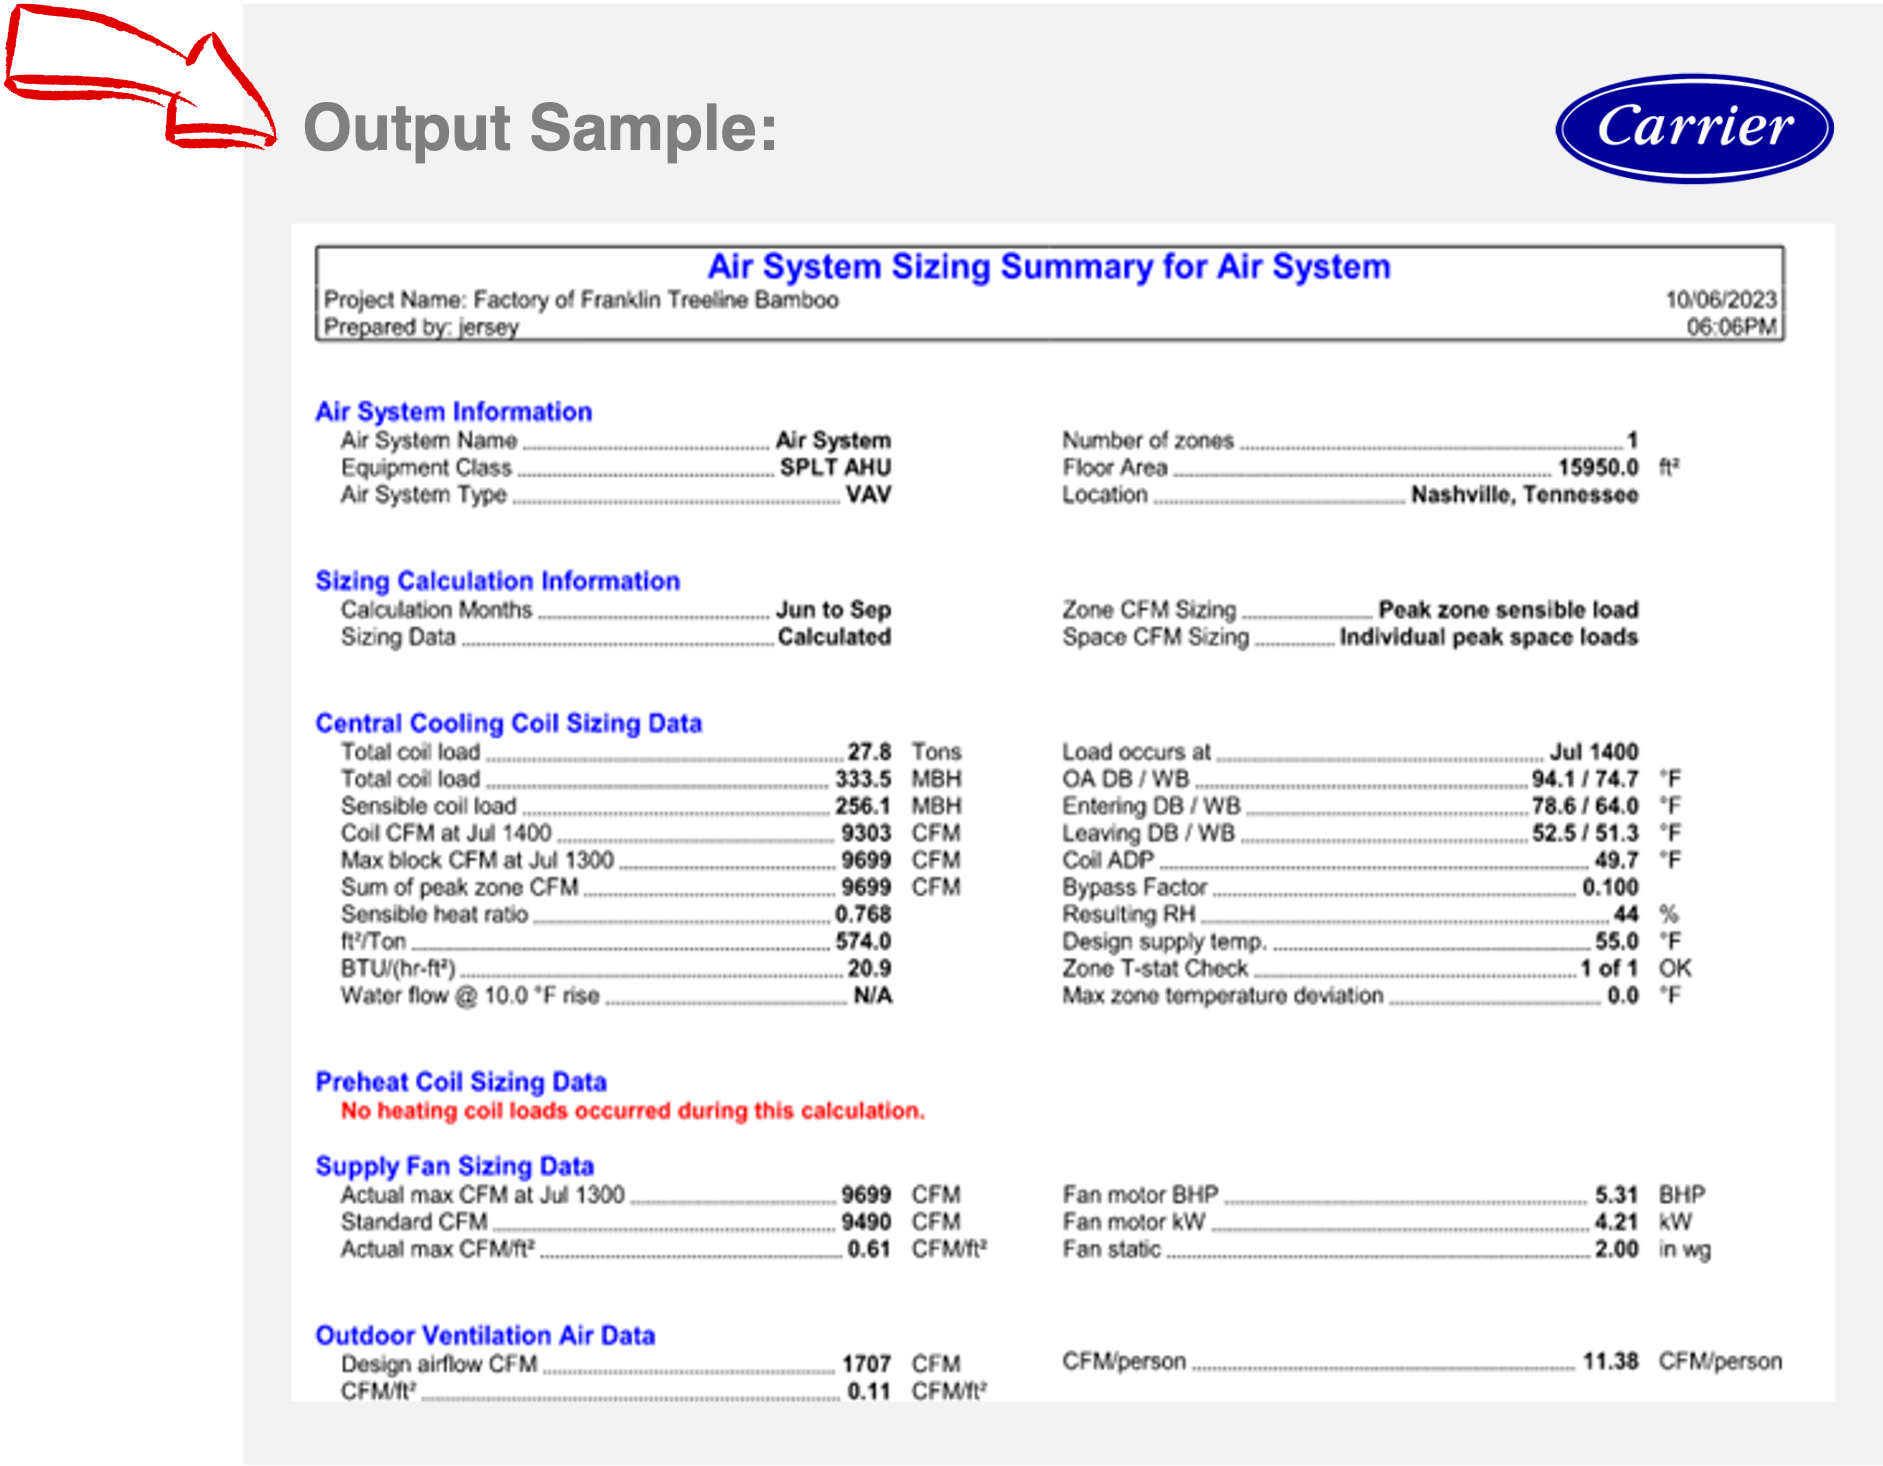Image resolution: width=1883 pixels, height=1466 pixels.
Task: Click the 'Load occurs at' value 'Jul 1400'
Action: pos(1594,751)
